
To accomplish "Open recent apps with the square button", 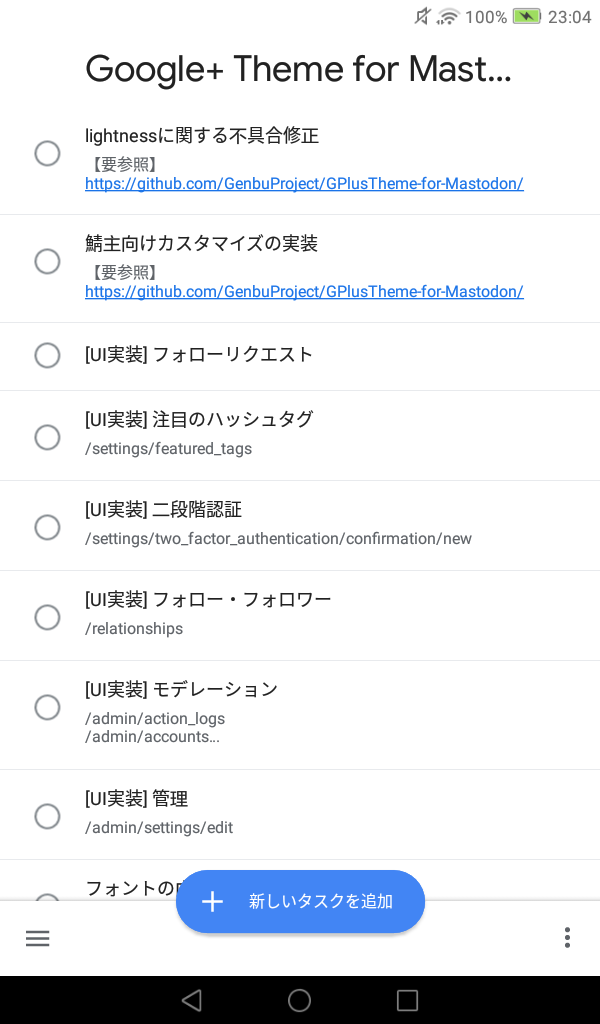I will coord(407,1000).
